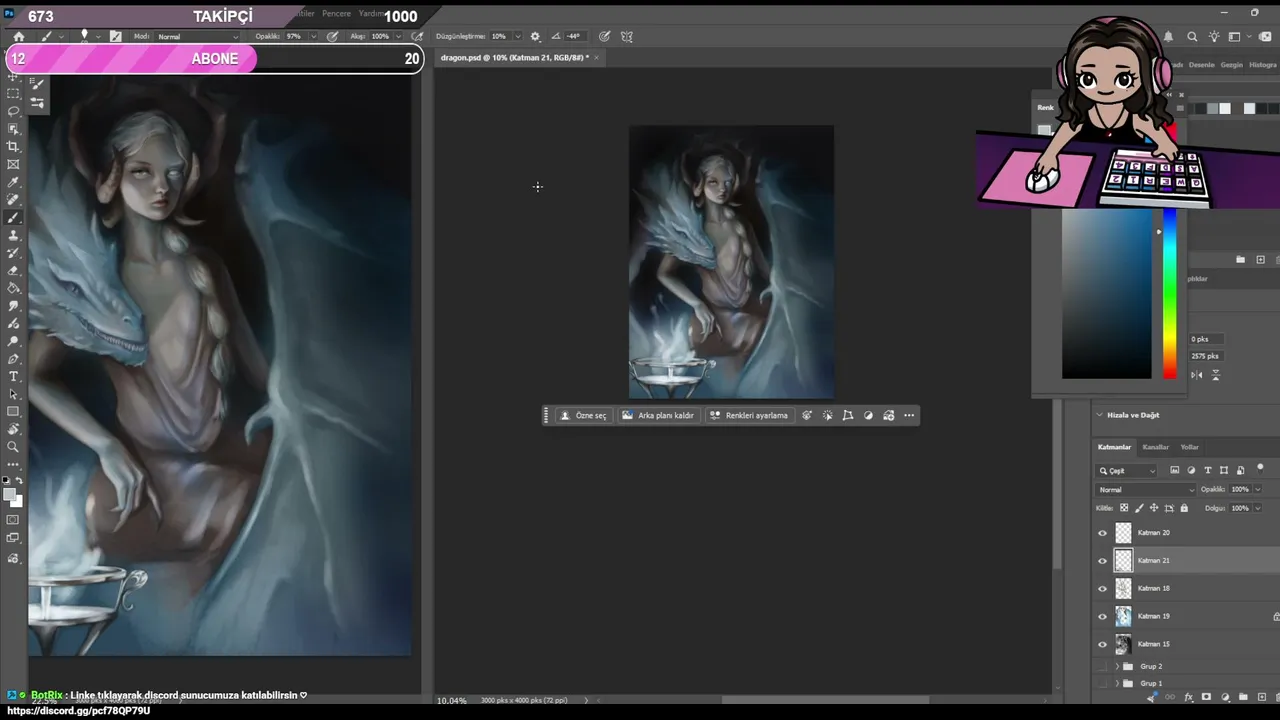Image resolution: width=1280 pixels, height=720 pixels.
Task: Select the Rectangular Marquee tool
Action: [13, 93]
